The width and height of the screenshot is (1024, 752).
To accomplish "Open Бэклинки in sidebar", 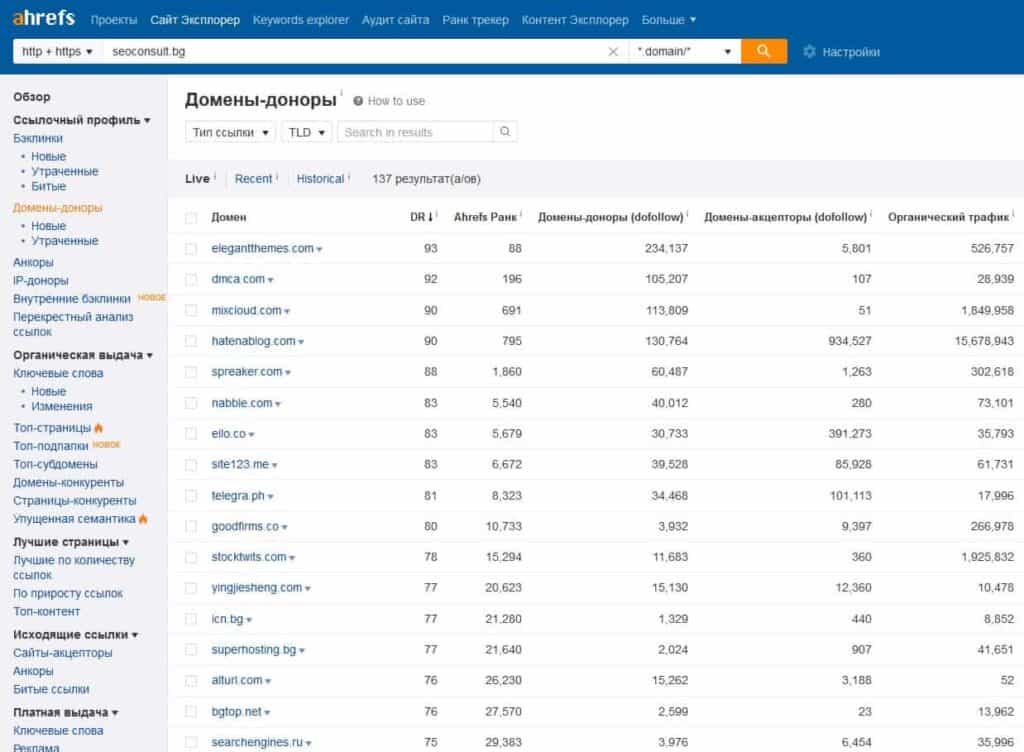I will [x=38, y=138].
